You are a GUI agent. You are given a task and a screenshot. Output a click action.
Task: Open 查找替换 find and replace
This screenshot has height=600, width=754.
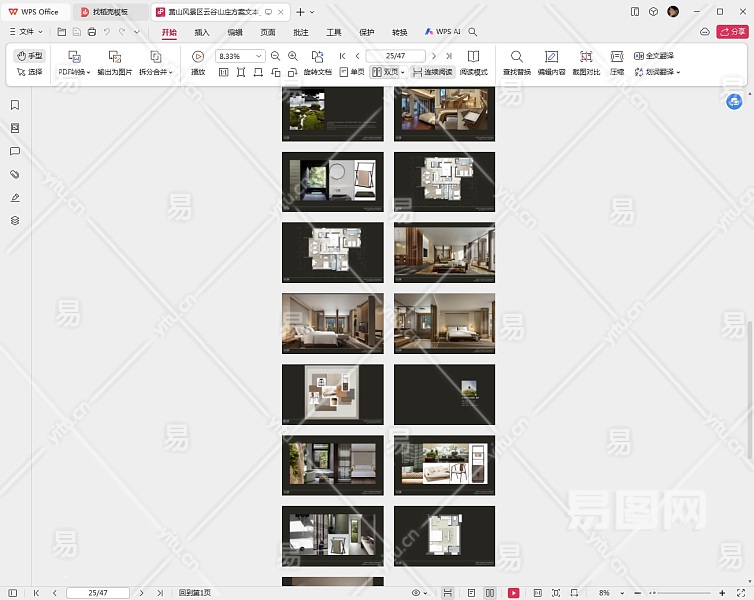pyautogui.click(x=517, y=57)
